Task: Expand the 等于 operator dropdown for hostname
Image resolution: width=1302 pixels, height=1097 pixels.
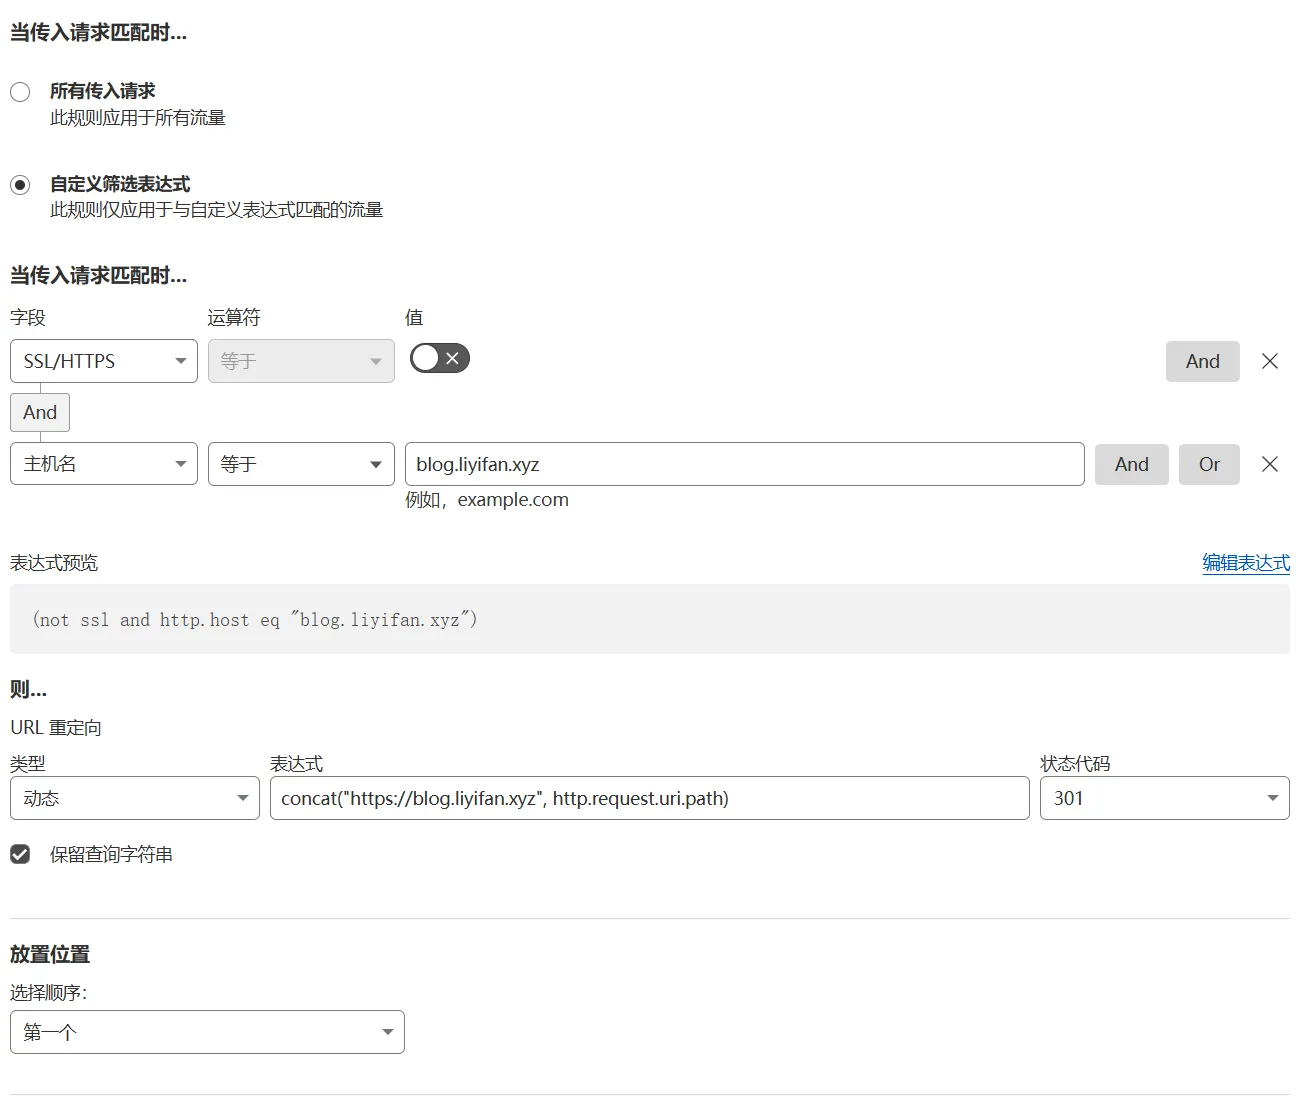Action: [x=300, y=464]
